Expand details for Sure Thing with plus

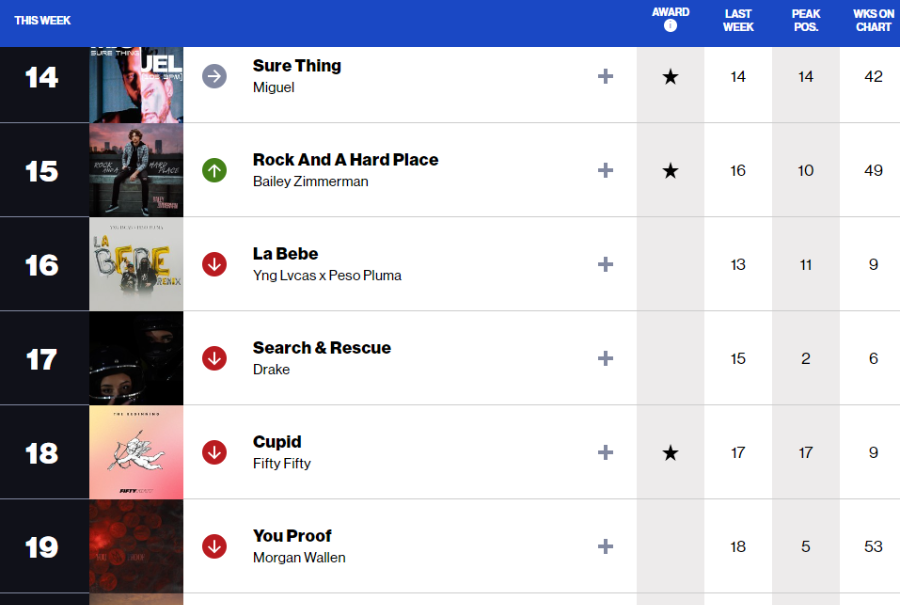point(605,76)
